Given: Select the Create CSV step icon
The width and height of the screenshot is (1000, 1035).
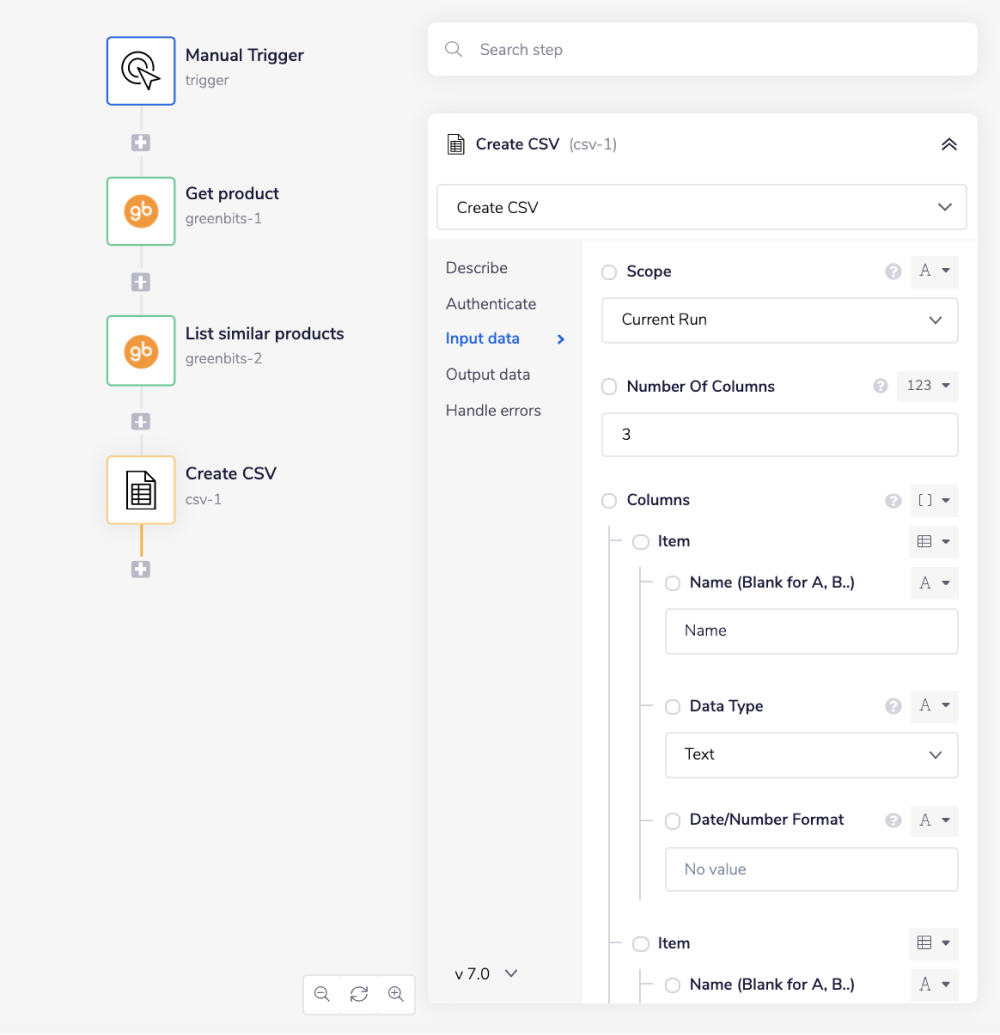Looking at the screenshot, I should (141, 490).
